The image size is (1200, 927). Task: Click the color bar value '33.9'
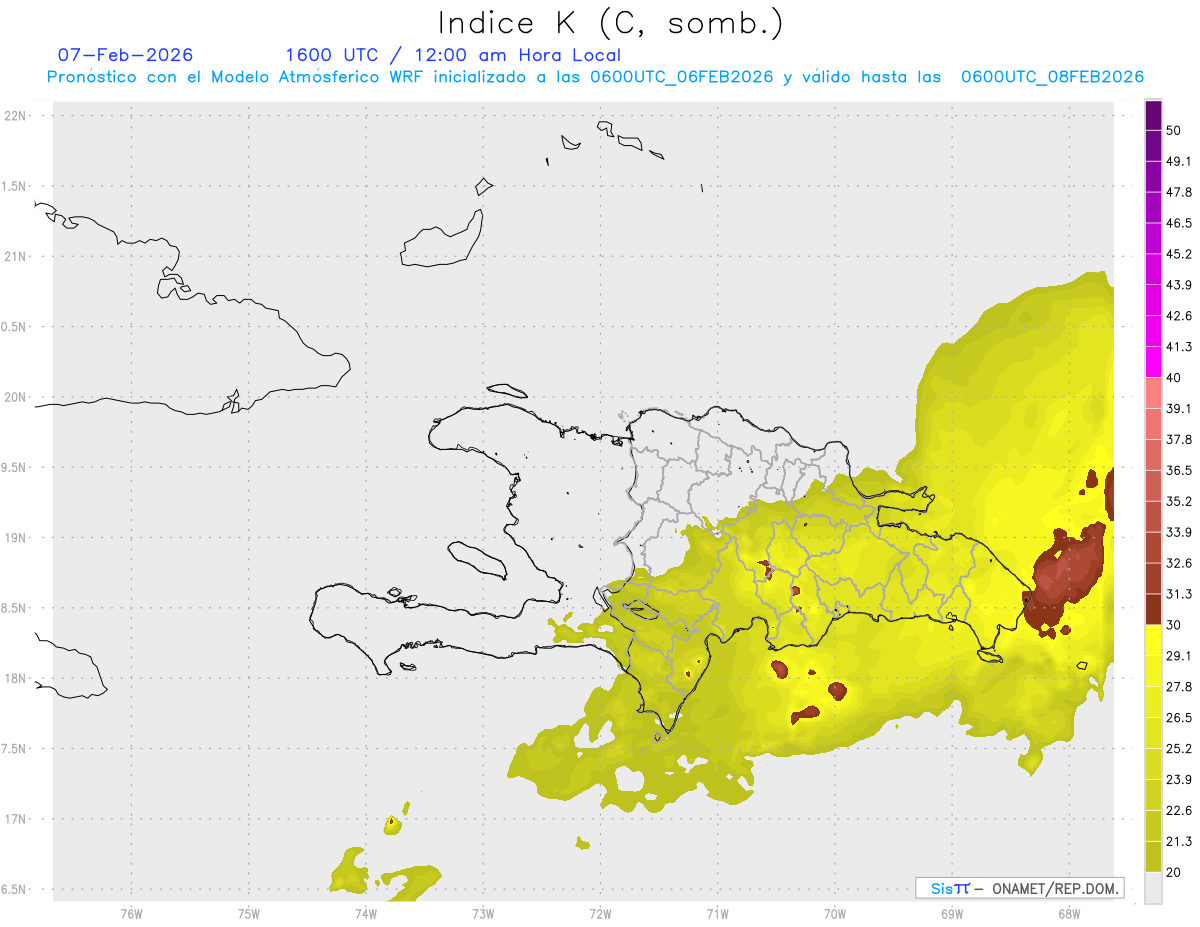coord(1179,532)
